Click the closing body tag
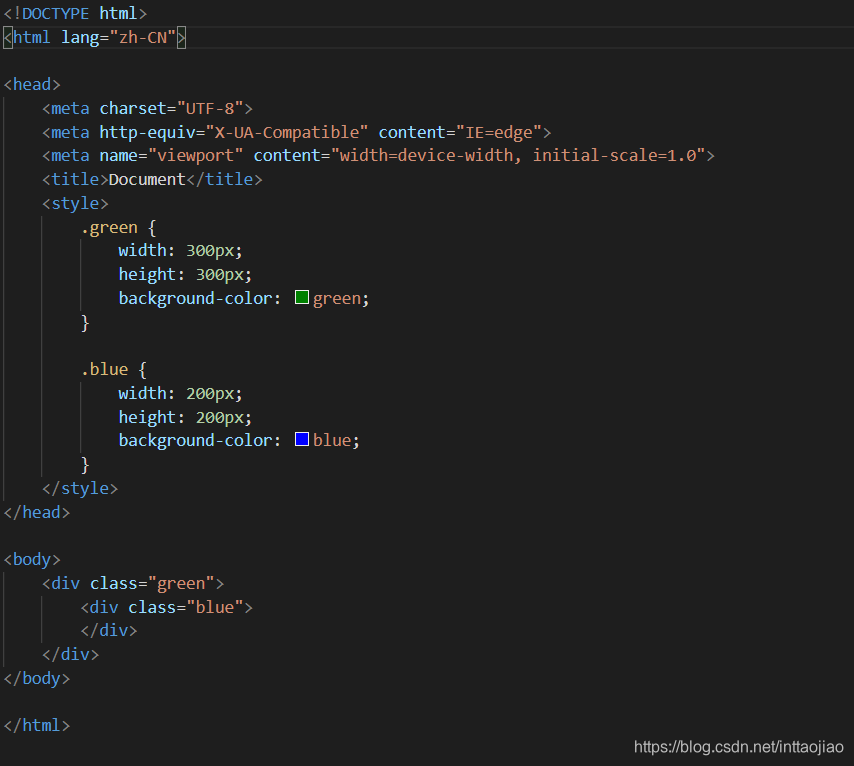The height and width of the screenshot is (766, 854). click(37, 678)
